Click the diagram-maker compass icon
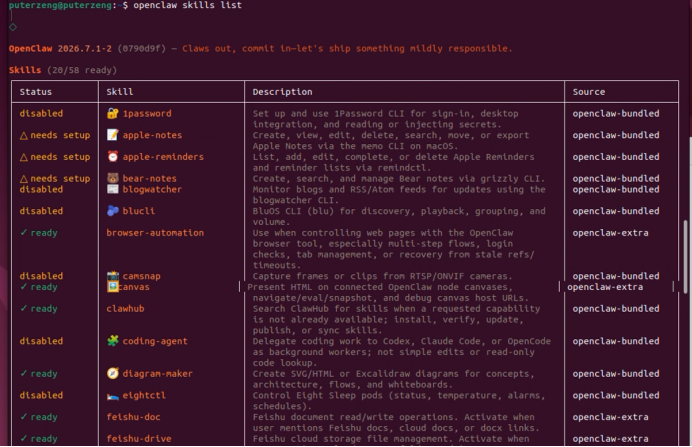 pyautogui.click(x=113, y=374)
